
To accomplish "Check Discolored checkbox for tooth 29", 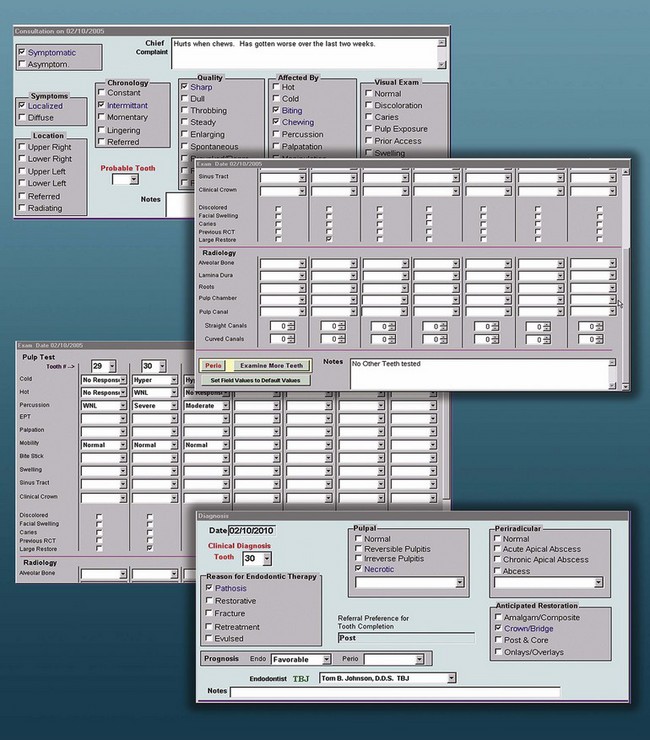I will (99, 516).
